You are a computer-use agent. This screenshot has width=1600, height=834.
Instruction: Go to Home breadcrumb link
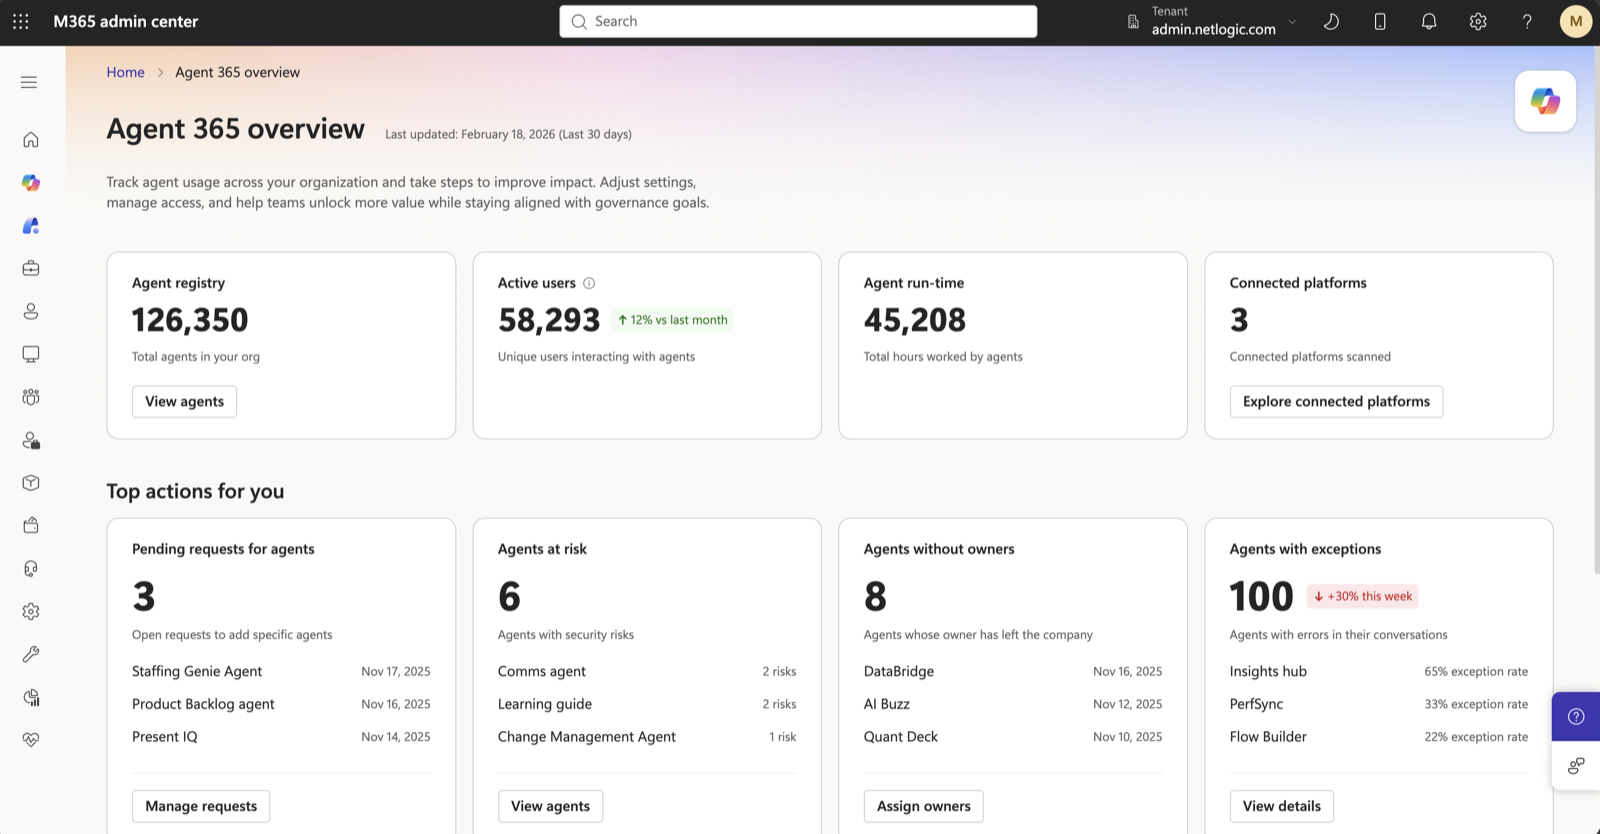click(x=126, y=72)
